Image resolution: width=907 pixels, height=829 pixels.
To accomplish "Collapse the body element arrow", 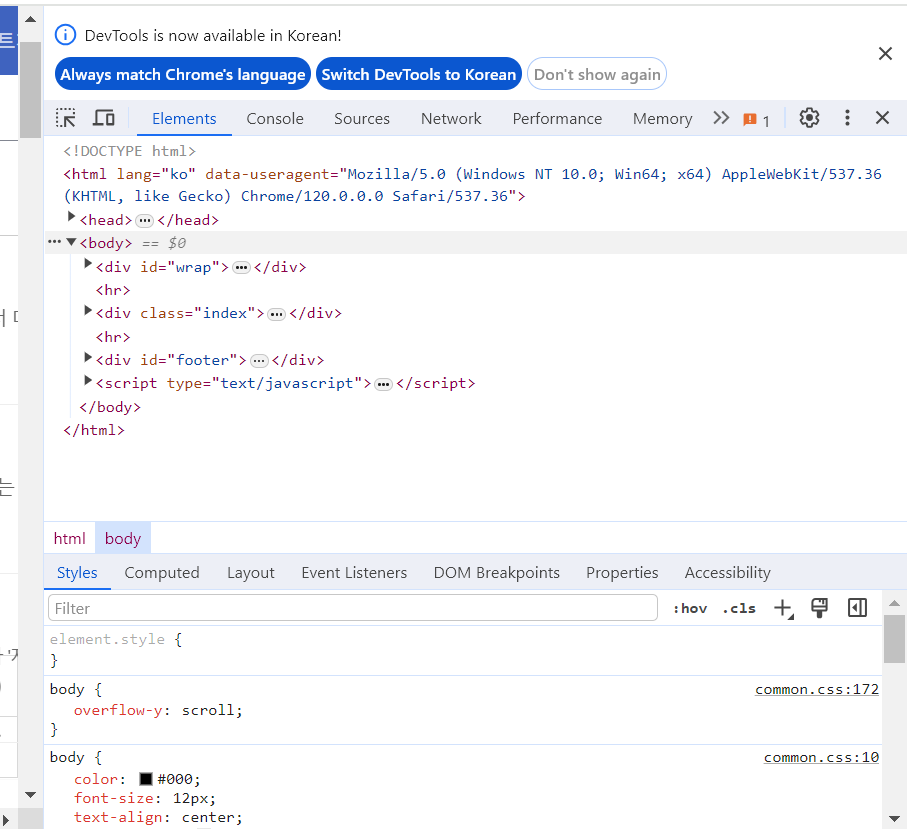I will click(71, 242).
